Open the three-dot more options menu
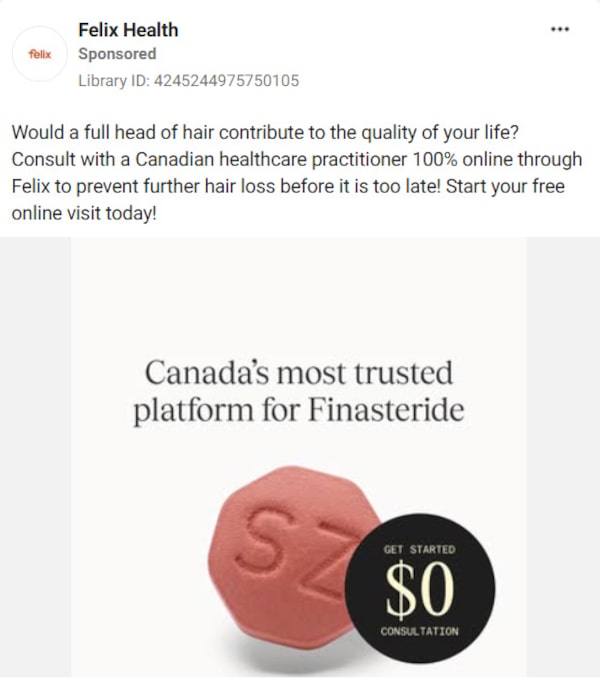Screen dimensions: 600x687 [559, 31]
